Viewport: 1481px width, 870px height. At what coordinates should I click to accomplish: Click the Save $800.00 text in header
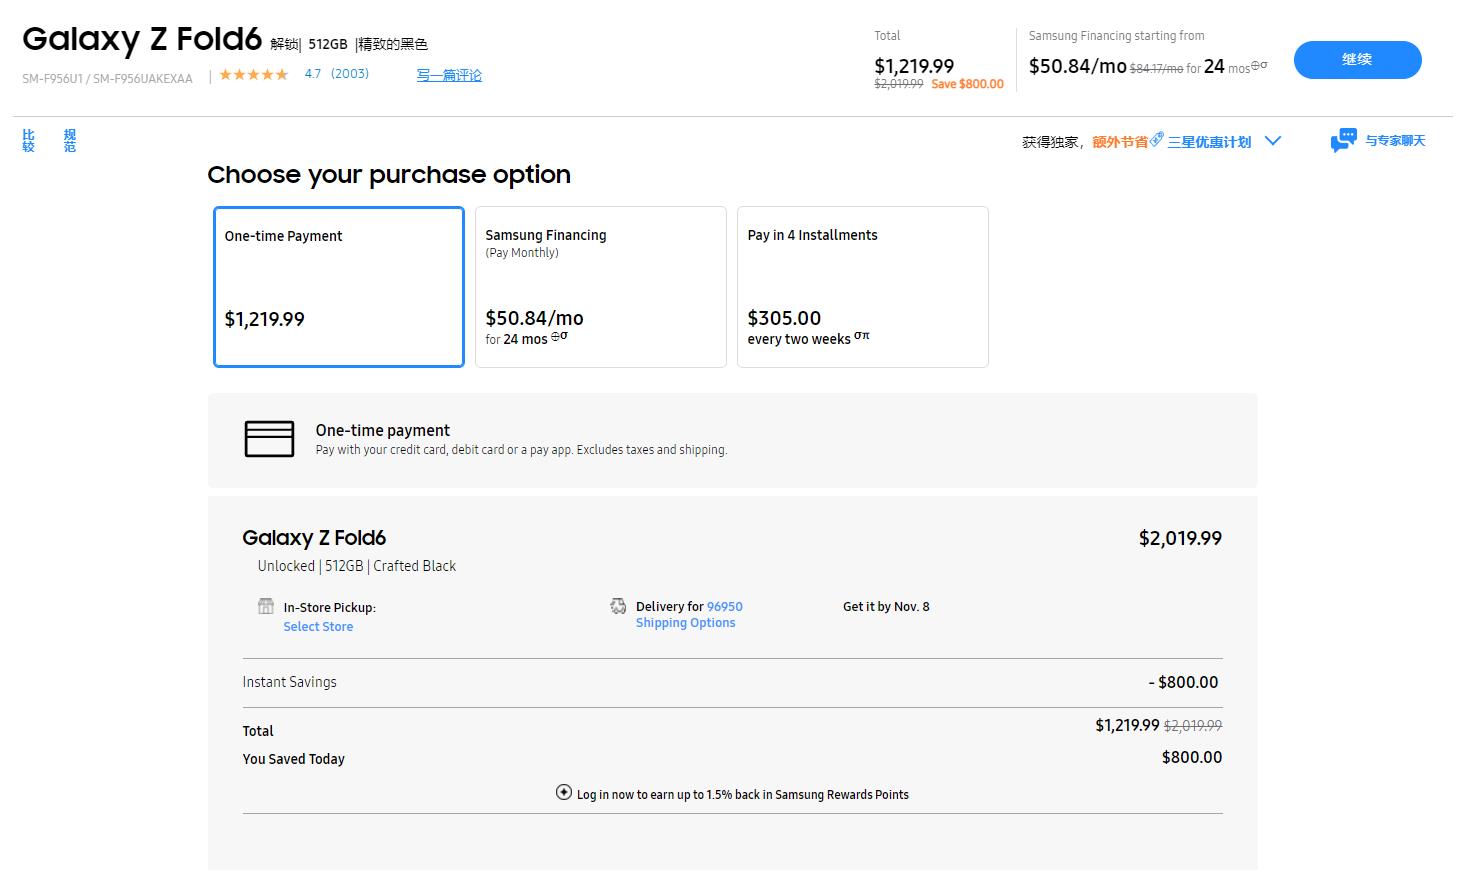pyautogui.click(x=967, y=84)
